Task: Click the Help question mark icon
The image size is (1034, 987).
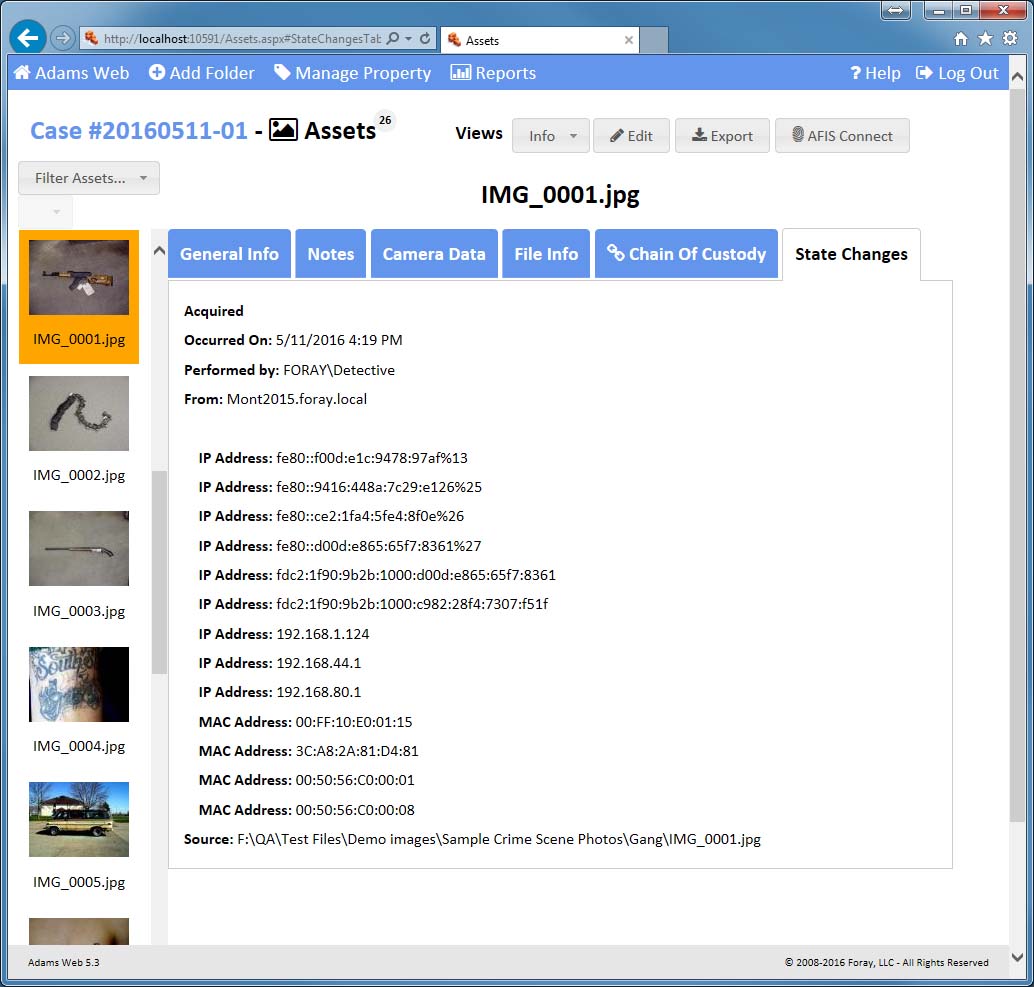Action: pos(855,73)
